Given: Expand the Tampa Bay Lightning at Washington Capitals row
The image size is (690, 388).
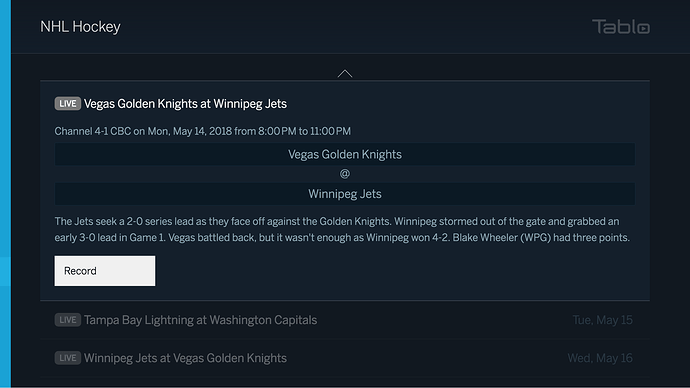Looking at the screenshot, I should (345, 320).
